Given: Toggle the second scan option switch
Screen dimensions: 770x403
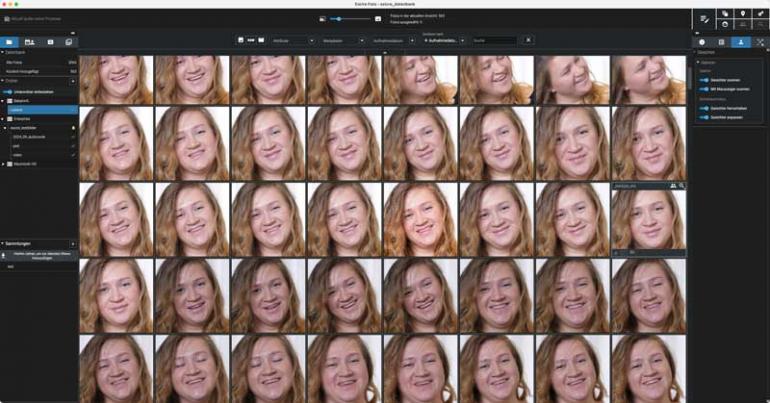Looking at the screenshot, I should coord(704,89).
